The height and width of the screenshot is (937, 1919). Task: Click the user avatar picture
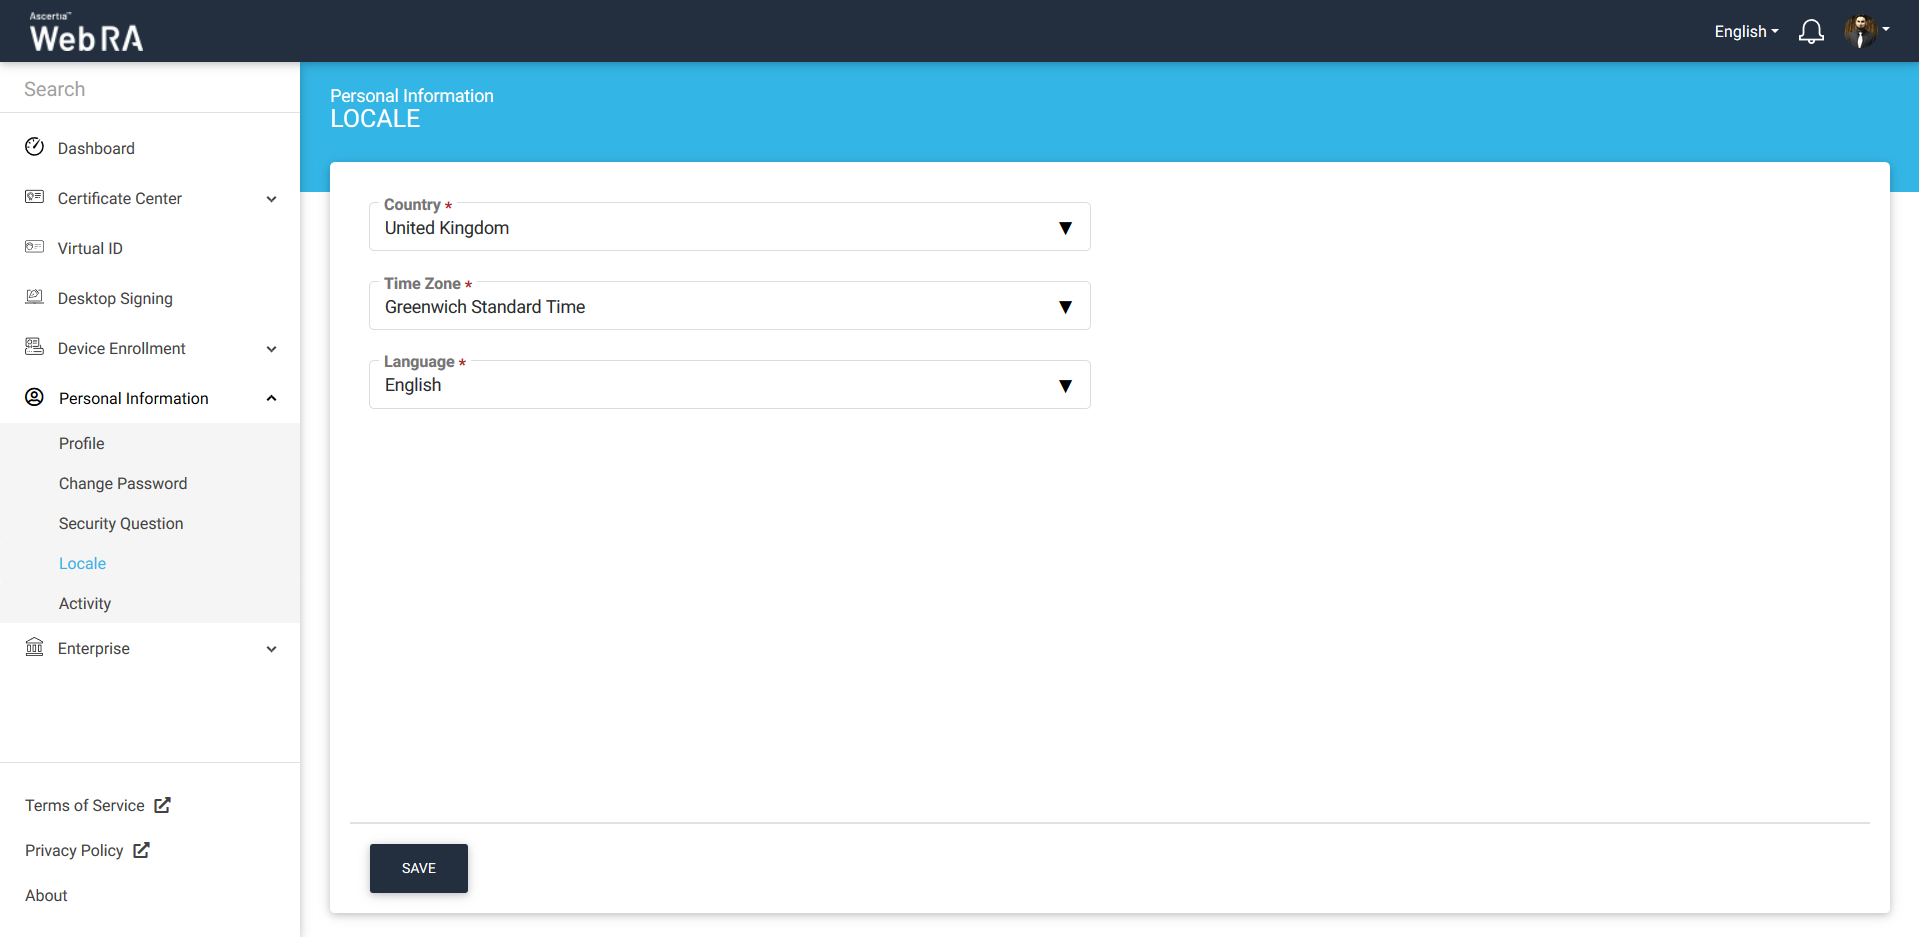click(1860, 31)
